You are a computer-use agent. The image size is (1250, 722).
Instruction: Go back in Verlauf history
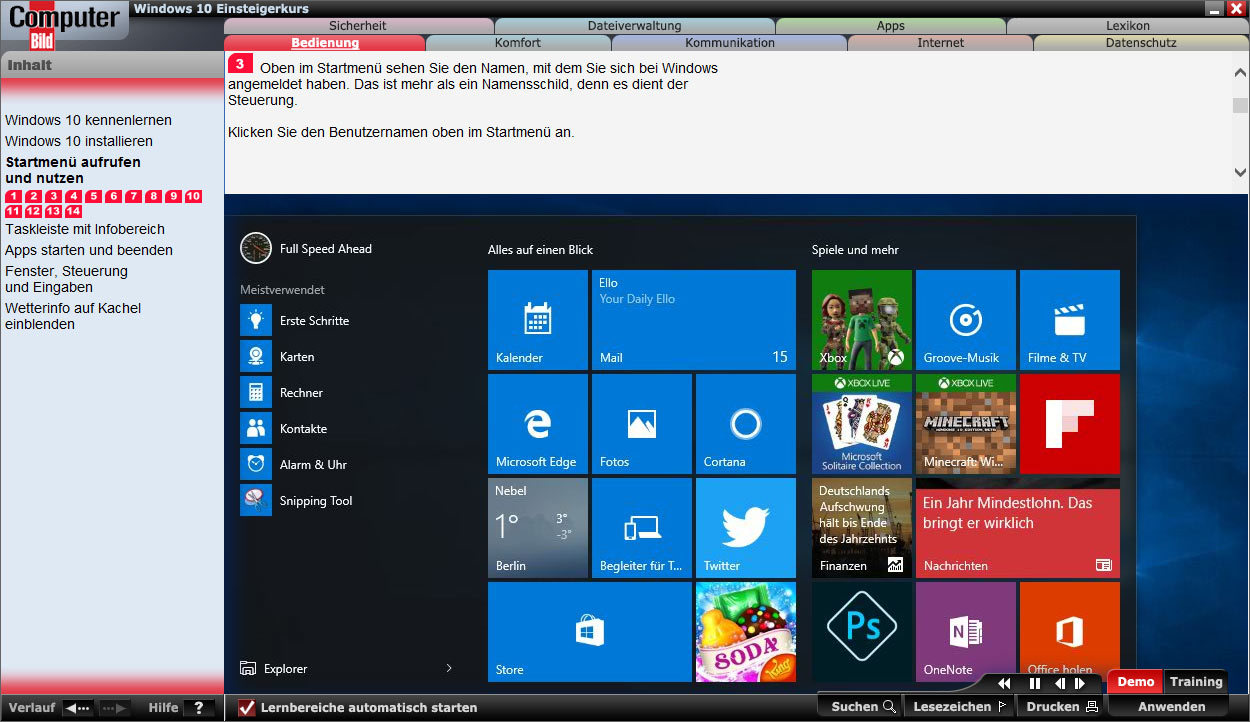78,708
